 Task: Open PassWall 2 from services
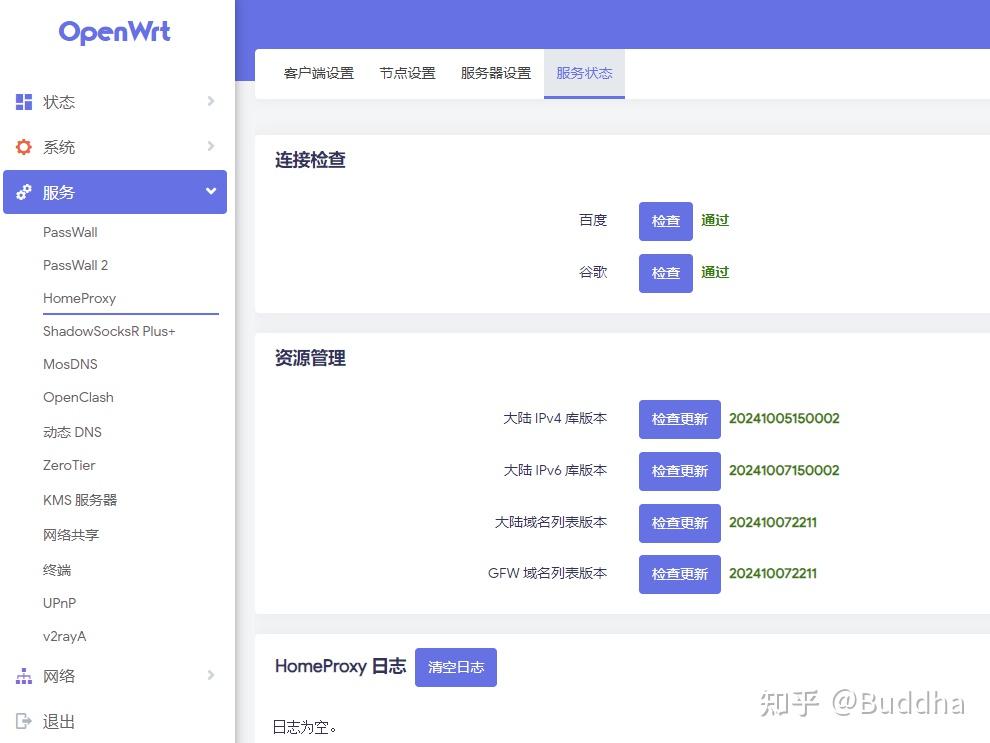(75, 265)
